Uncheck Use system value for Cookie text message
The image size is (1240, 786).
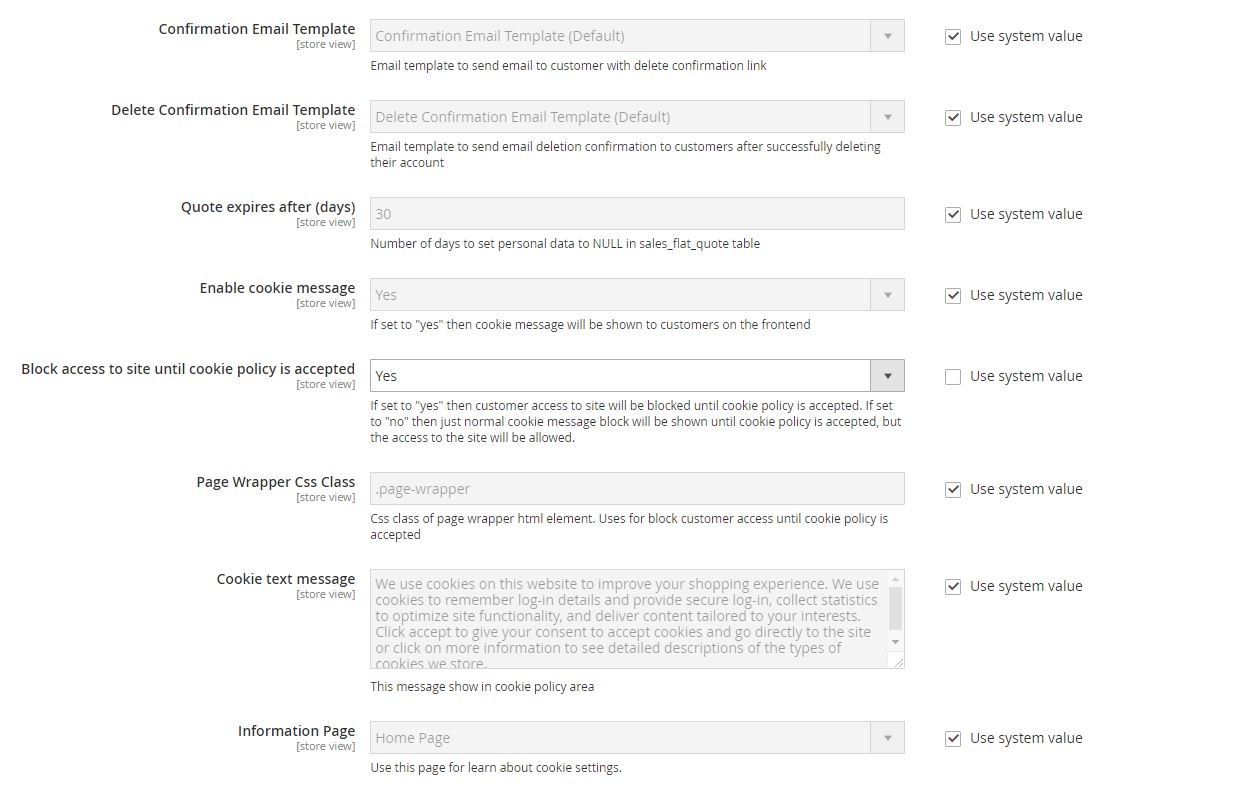(x=953, y=587)
